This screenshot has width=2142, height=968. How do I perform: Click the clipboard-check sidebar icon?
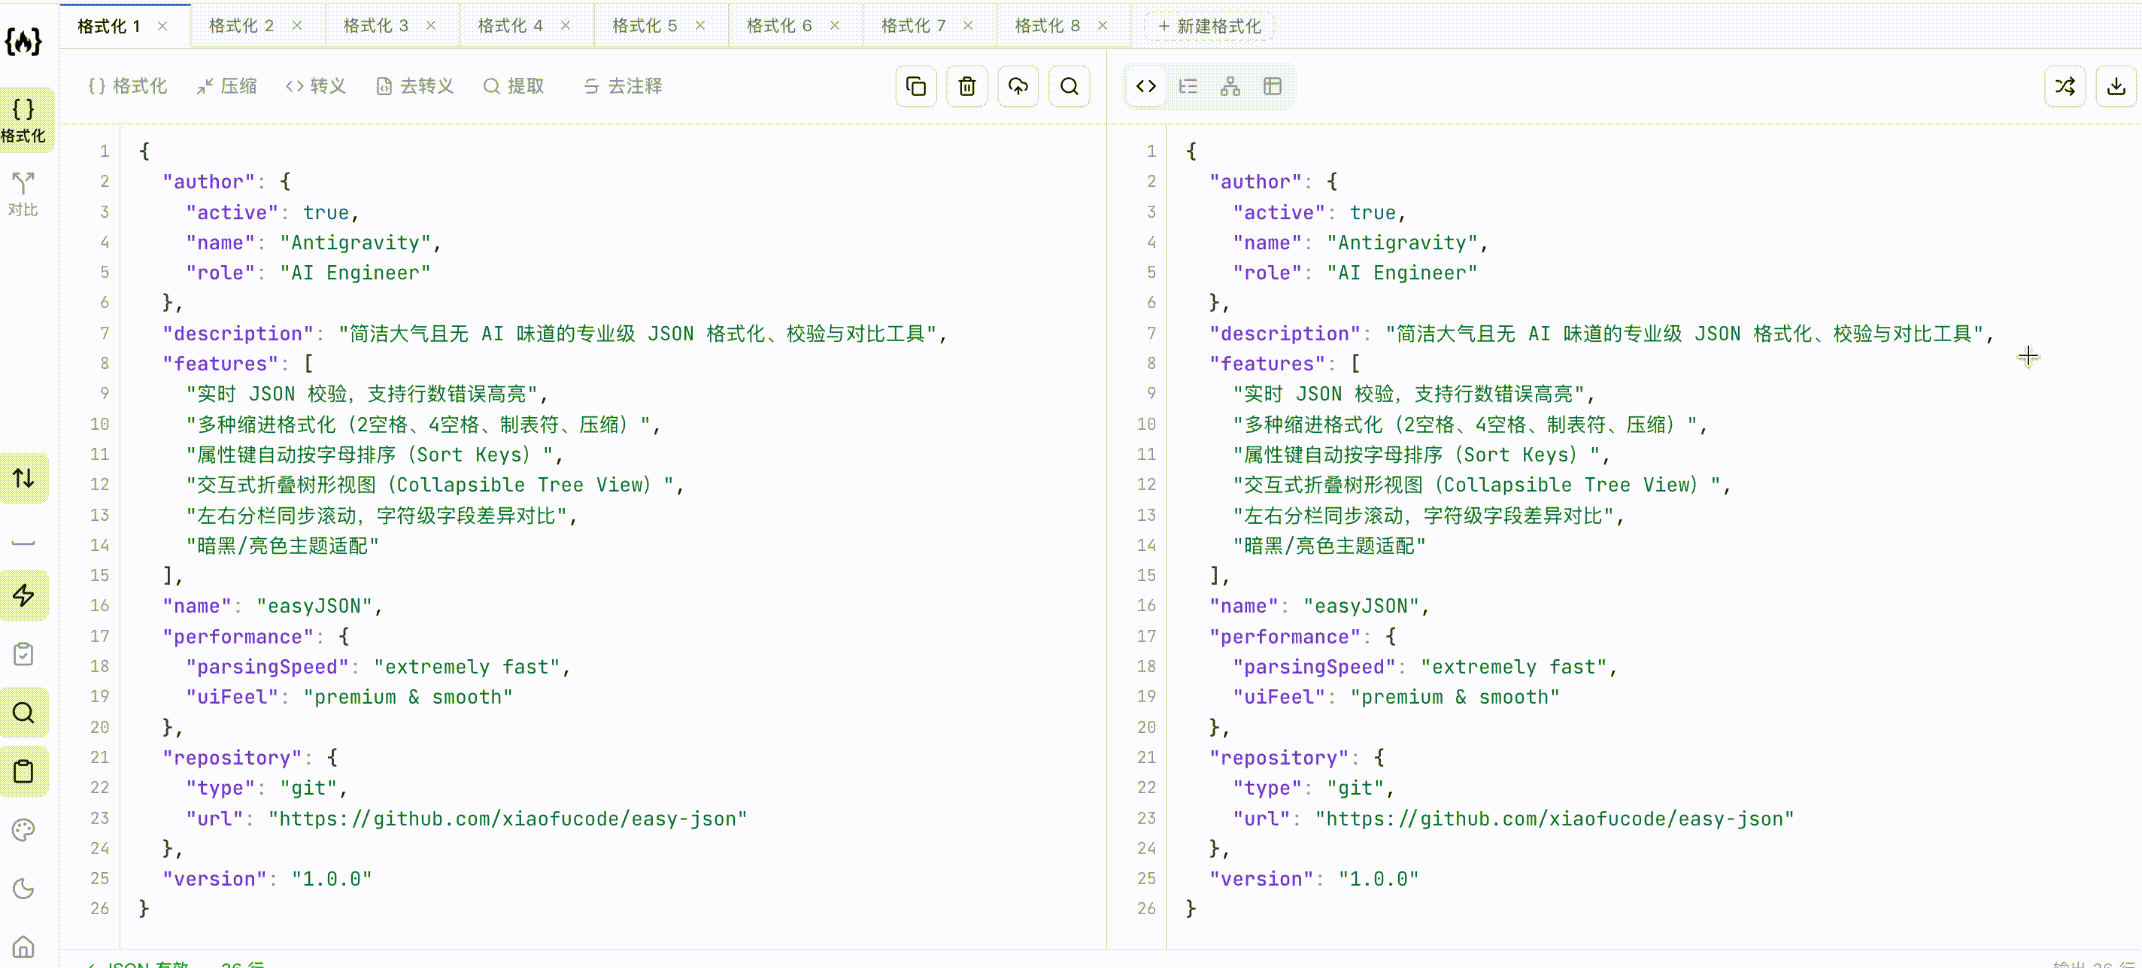23,654
